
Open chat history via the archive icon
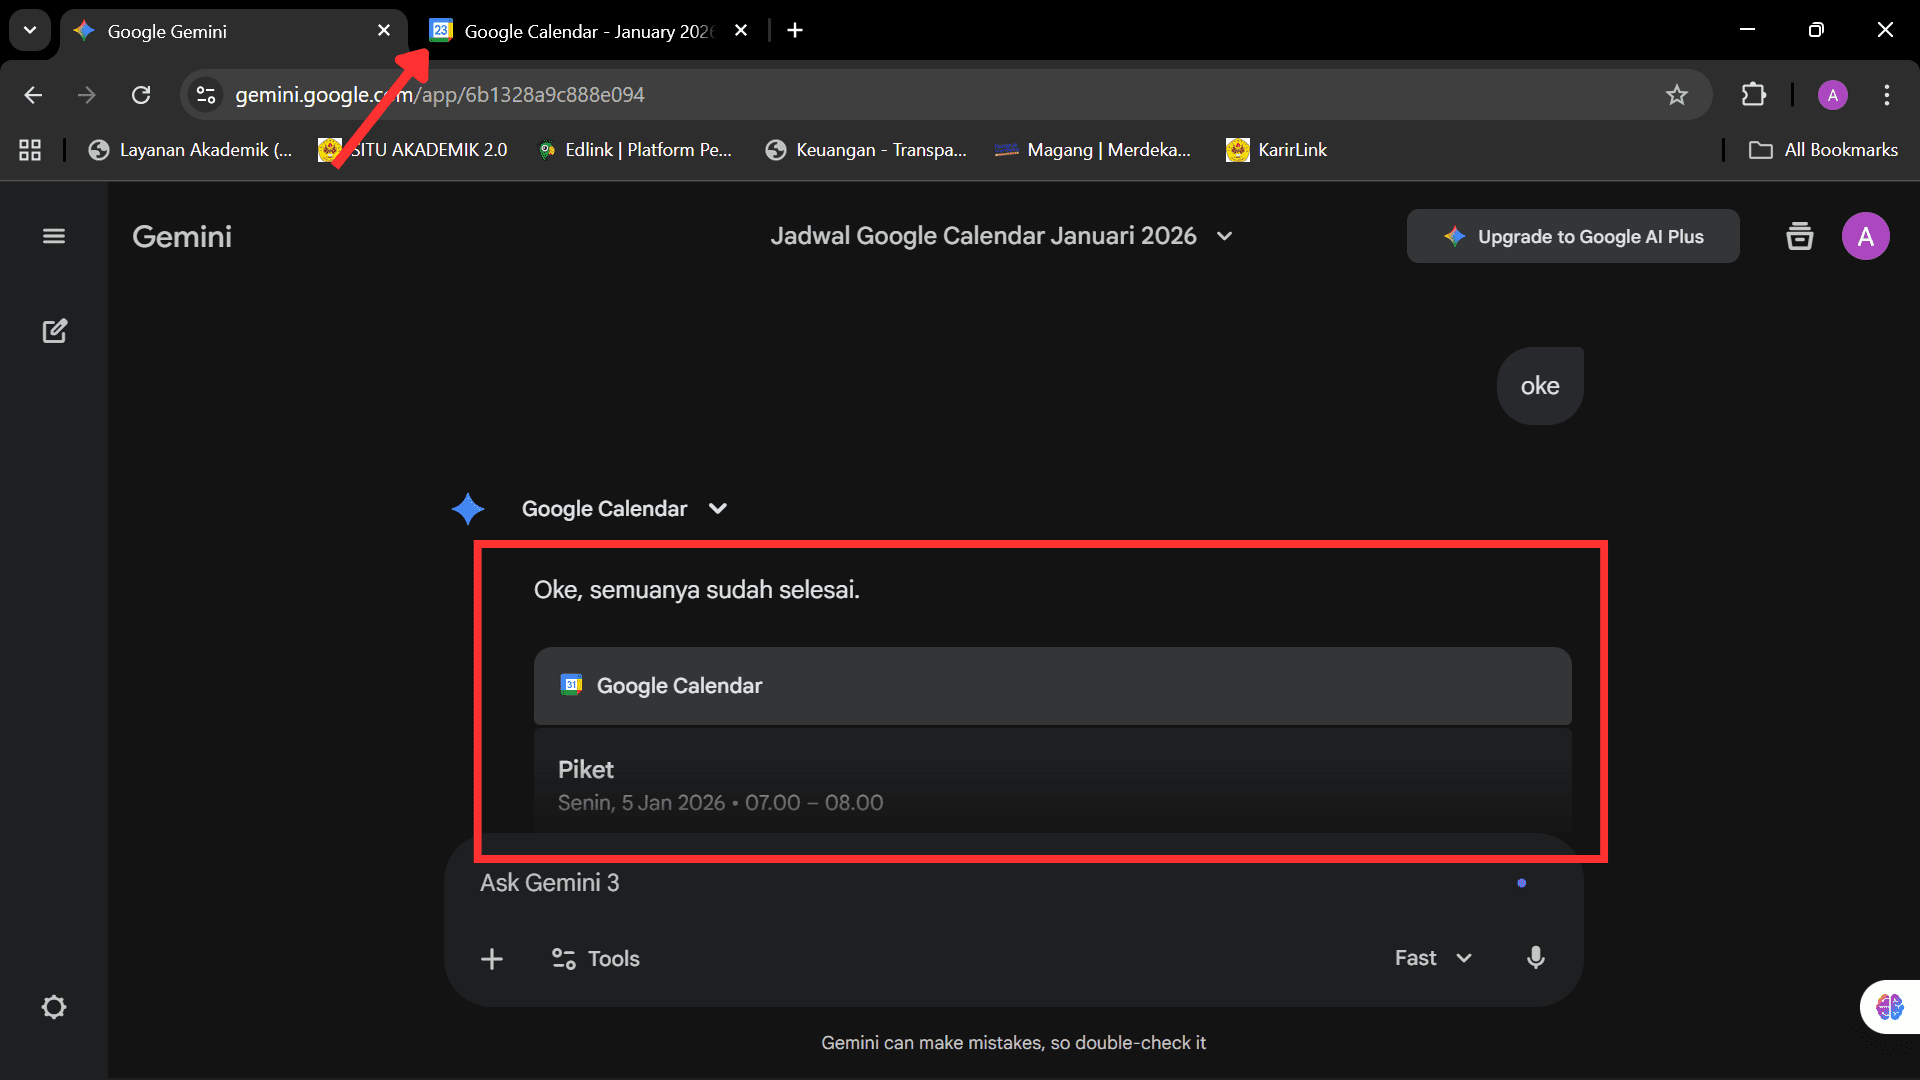tap(1799, 236)
